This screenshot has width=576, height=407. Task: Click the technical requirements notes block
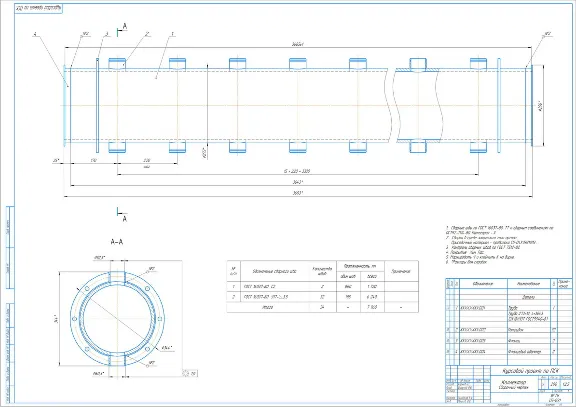click(500, 245)
